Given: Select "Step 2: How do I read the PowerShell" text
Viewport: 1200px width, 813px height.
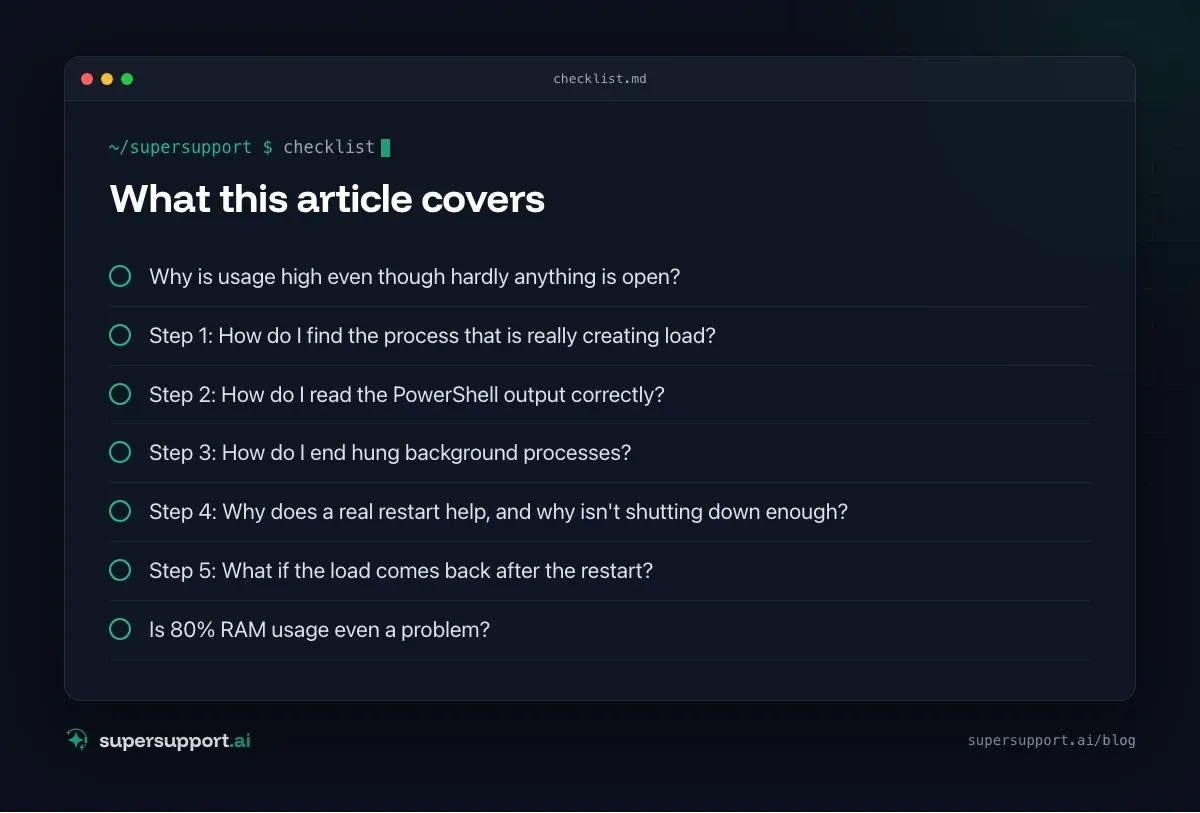Looking at the screenshot, I should pyautogui.click(x=407, y=394).
